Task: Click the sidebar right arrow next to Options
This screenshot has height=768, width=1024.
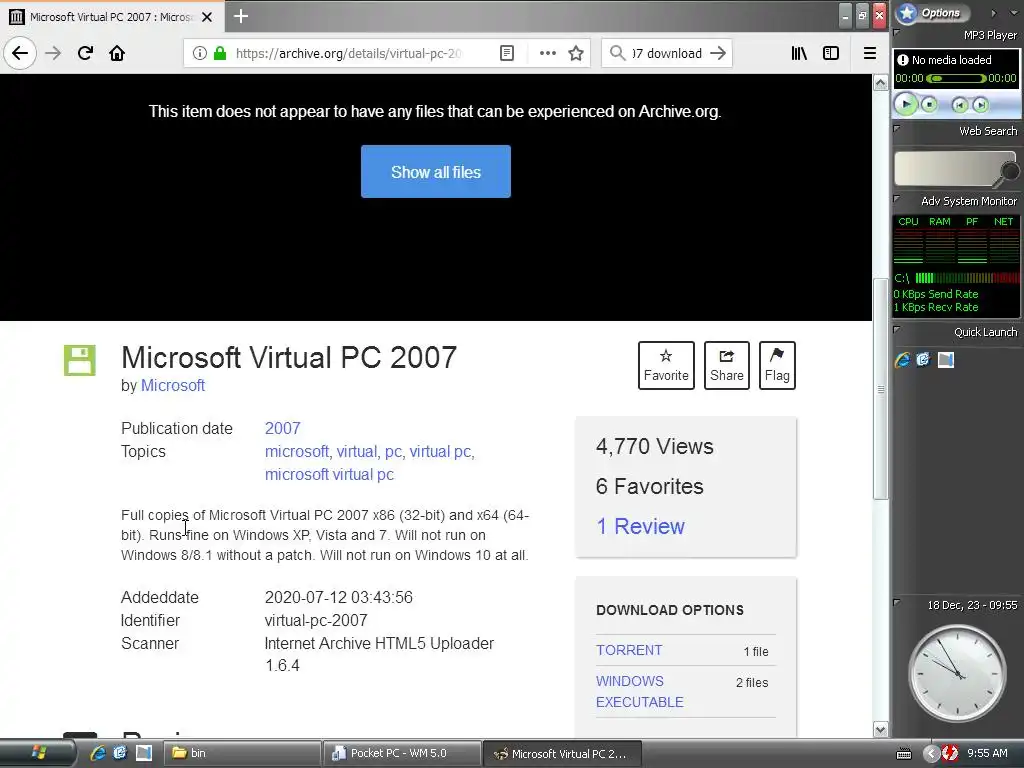Action: click(x=993, y=13)
